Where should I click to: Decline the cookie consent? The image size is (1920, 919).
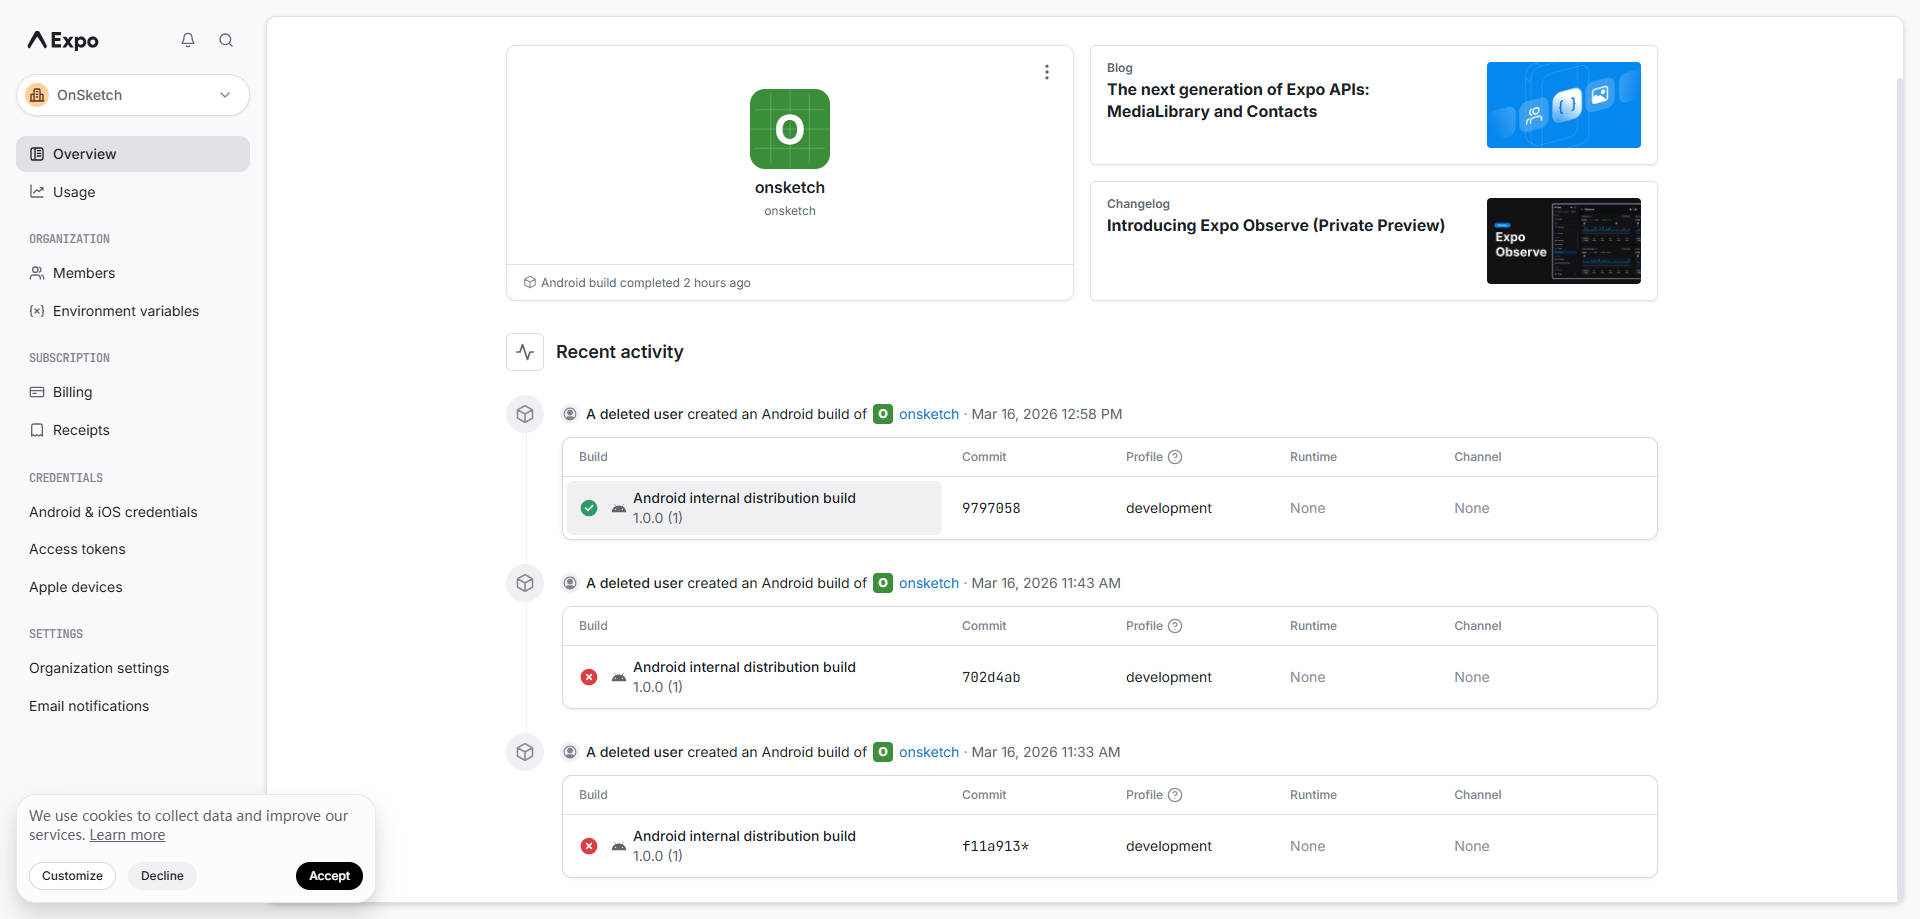[x=162, y=876]
